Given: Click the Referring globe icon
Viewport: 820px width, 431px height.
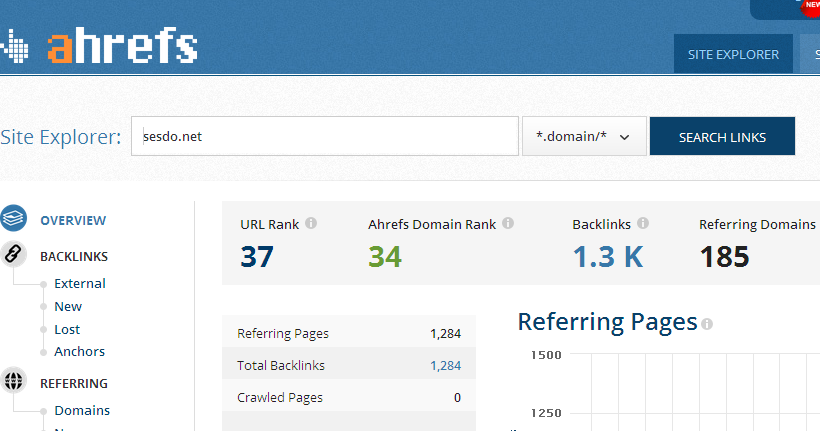Looking at the screenshot, I should (14, 380).
